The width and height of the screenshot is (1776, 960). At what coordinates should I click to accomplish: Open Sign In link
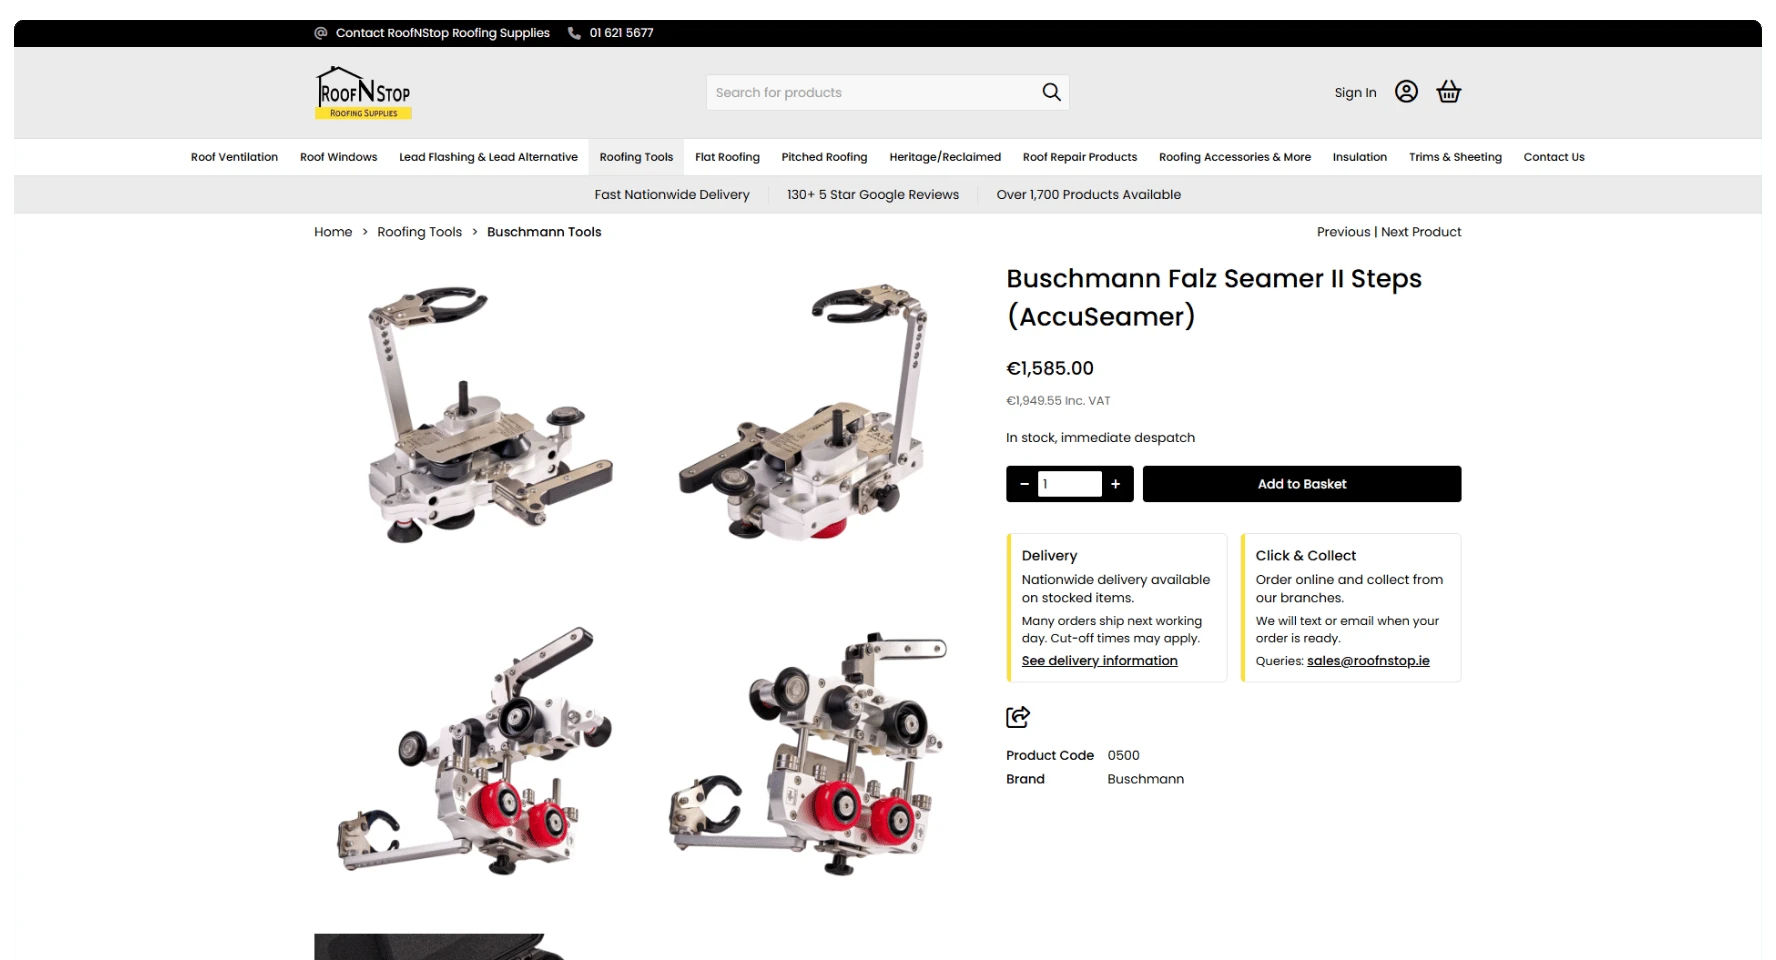click(x=1355, y=92)
